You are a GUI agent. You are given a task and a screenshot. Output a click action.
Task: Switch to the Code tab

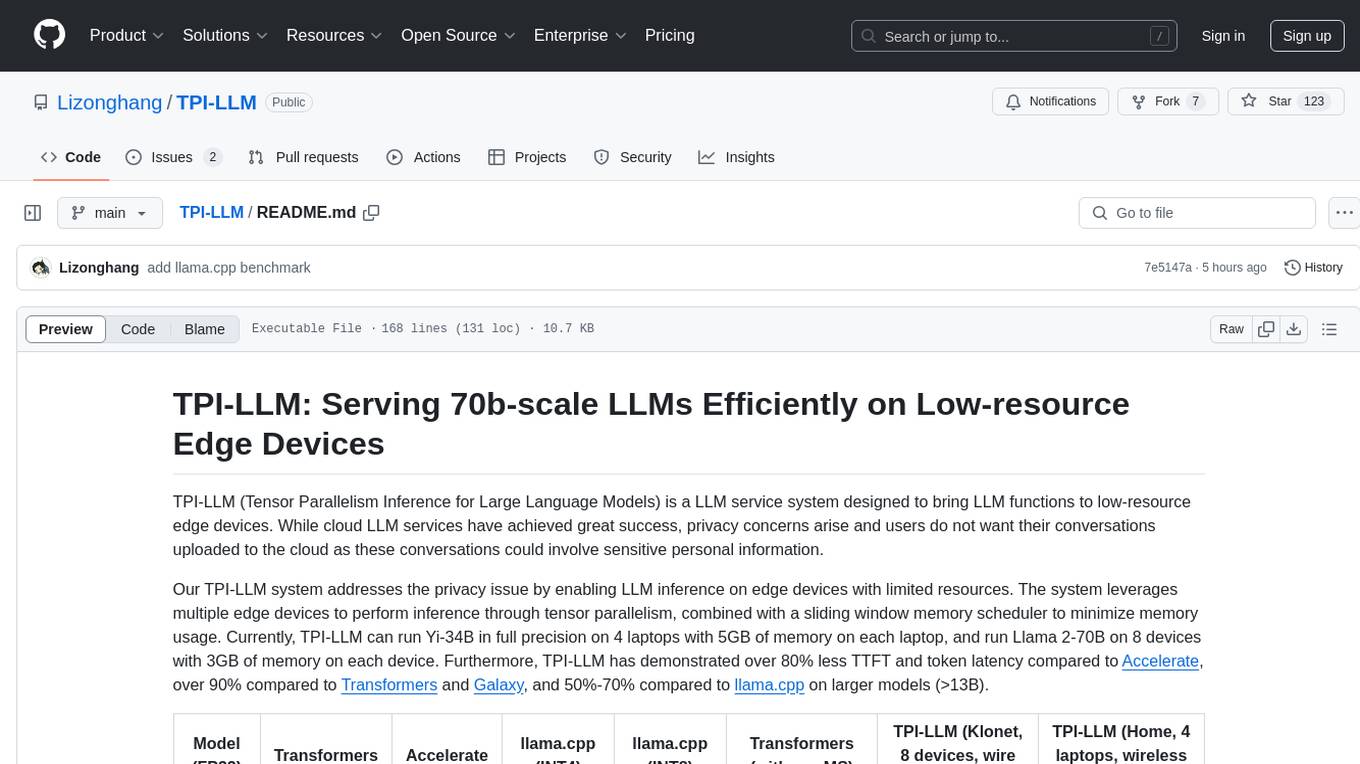click(71, 157)
